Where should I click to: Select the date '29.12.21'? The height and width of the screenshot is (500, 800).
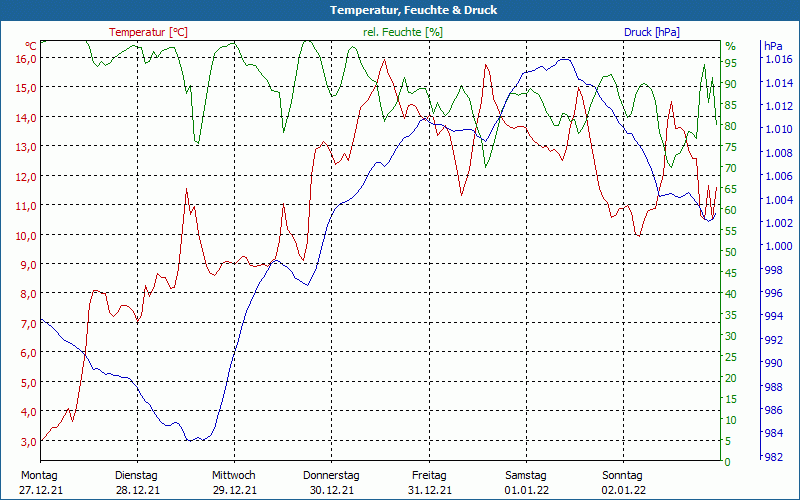click(x=235, y=490)
